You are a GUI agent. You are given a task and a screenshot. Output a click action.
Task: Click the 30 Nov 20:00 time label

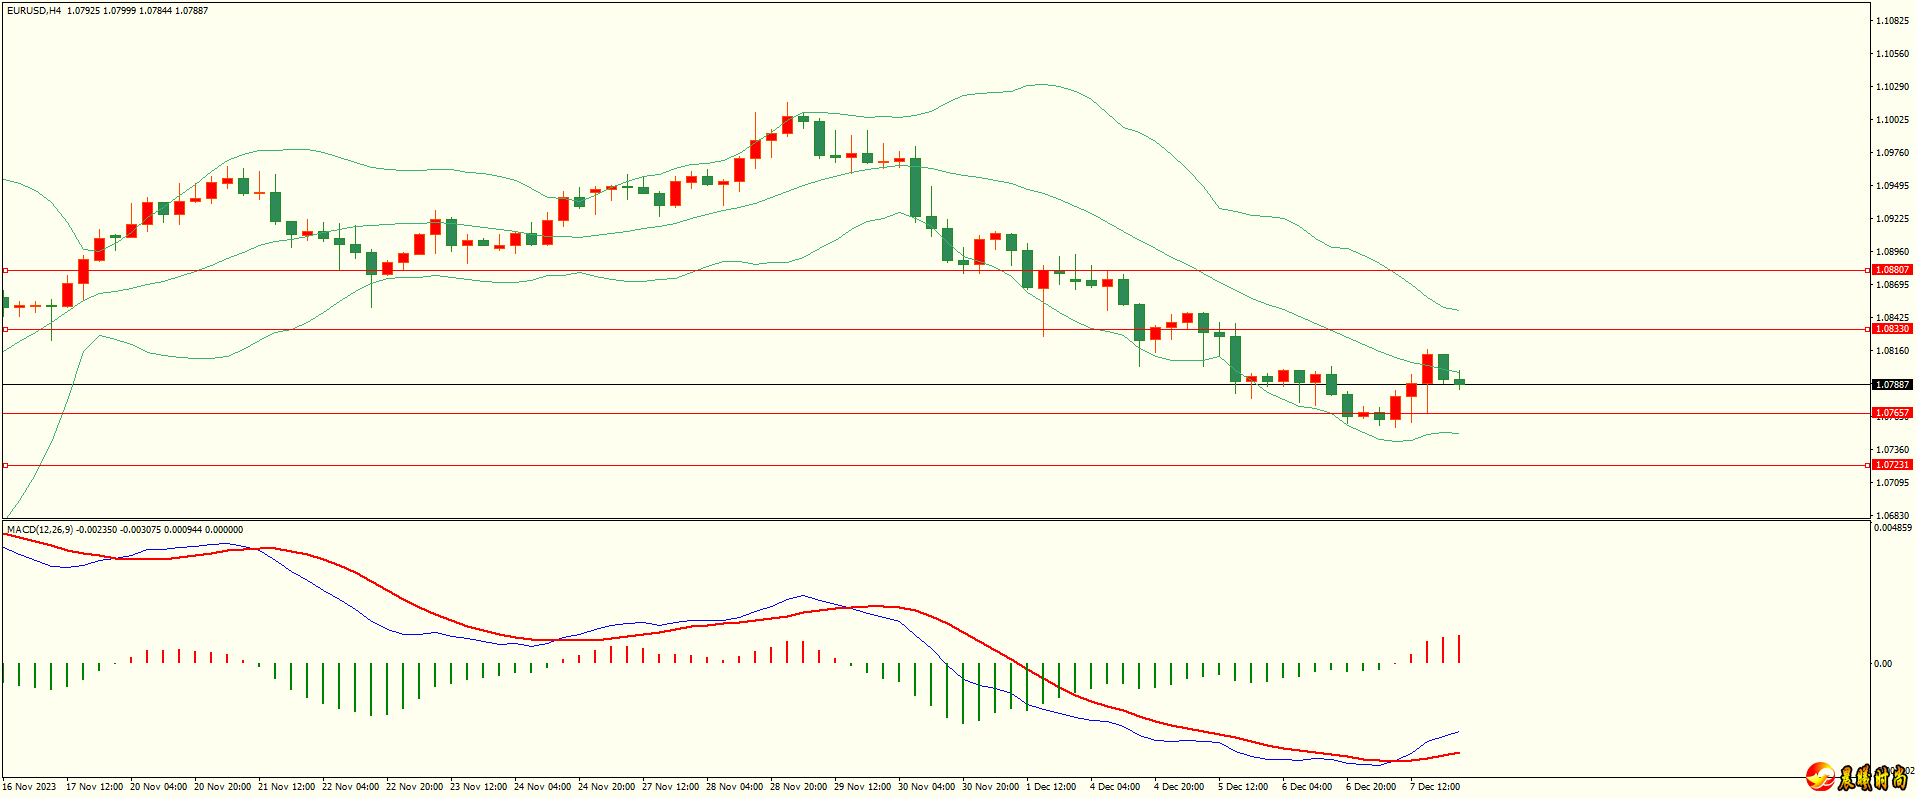click(x=990, y=787)
